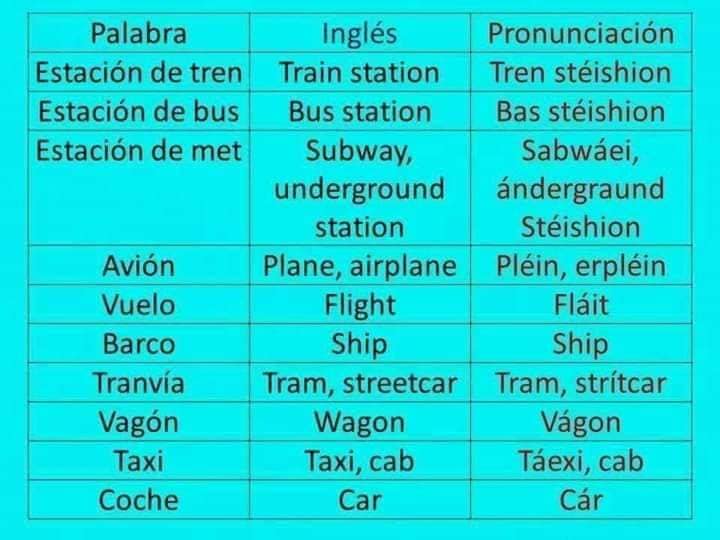
Task: Click the Train station cell
Action: (x=360, y=72)
